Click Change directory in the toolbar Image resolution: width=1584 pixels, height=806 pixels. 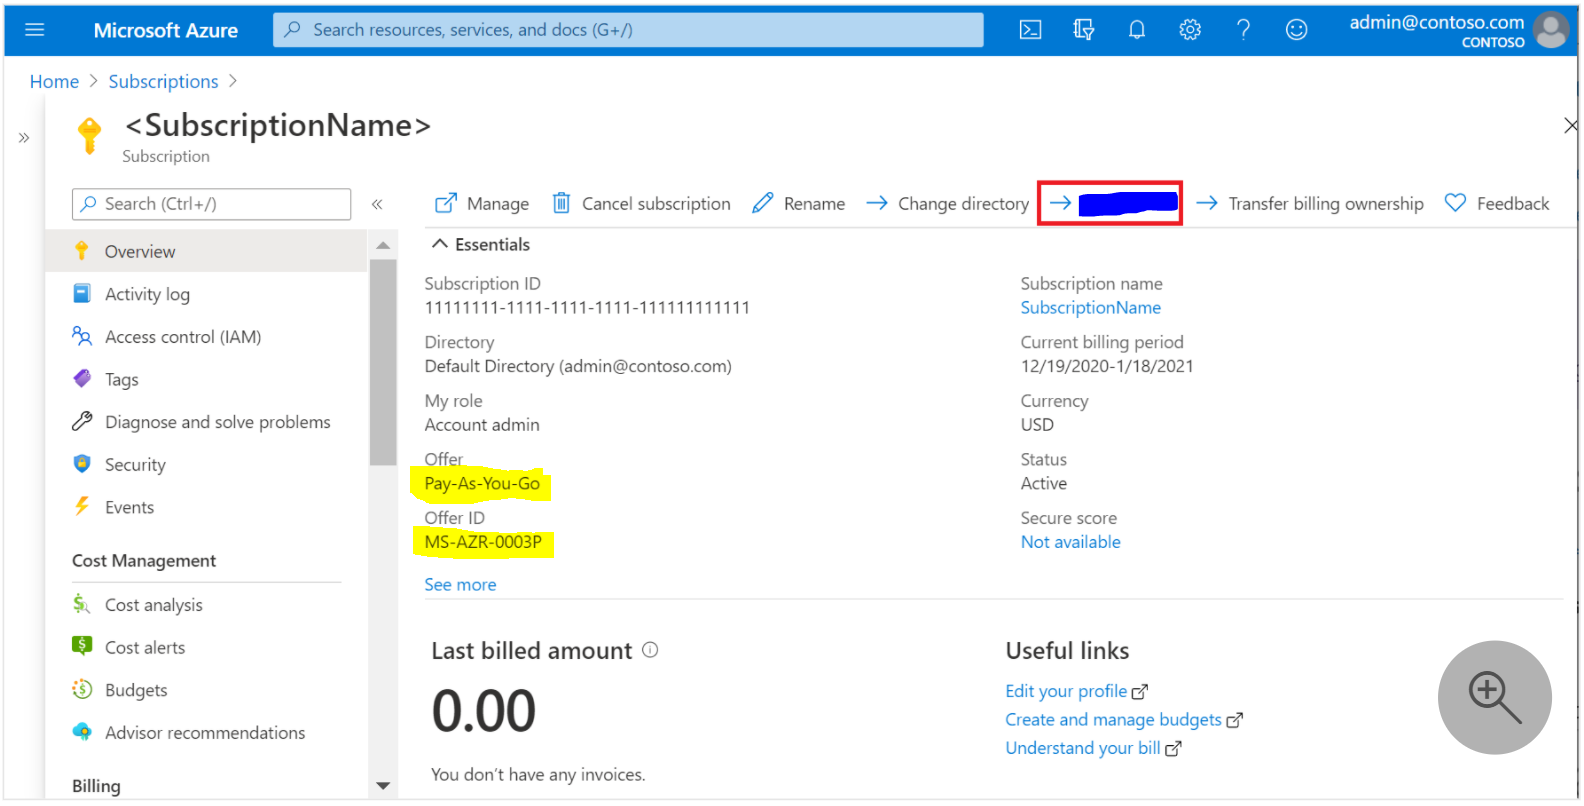(947, 204)
